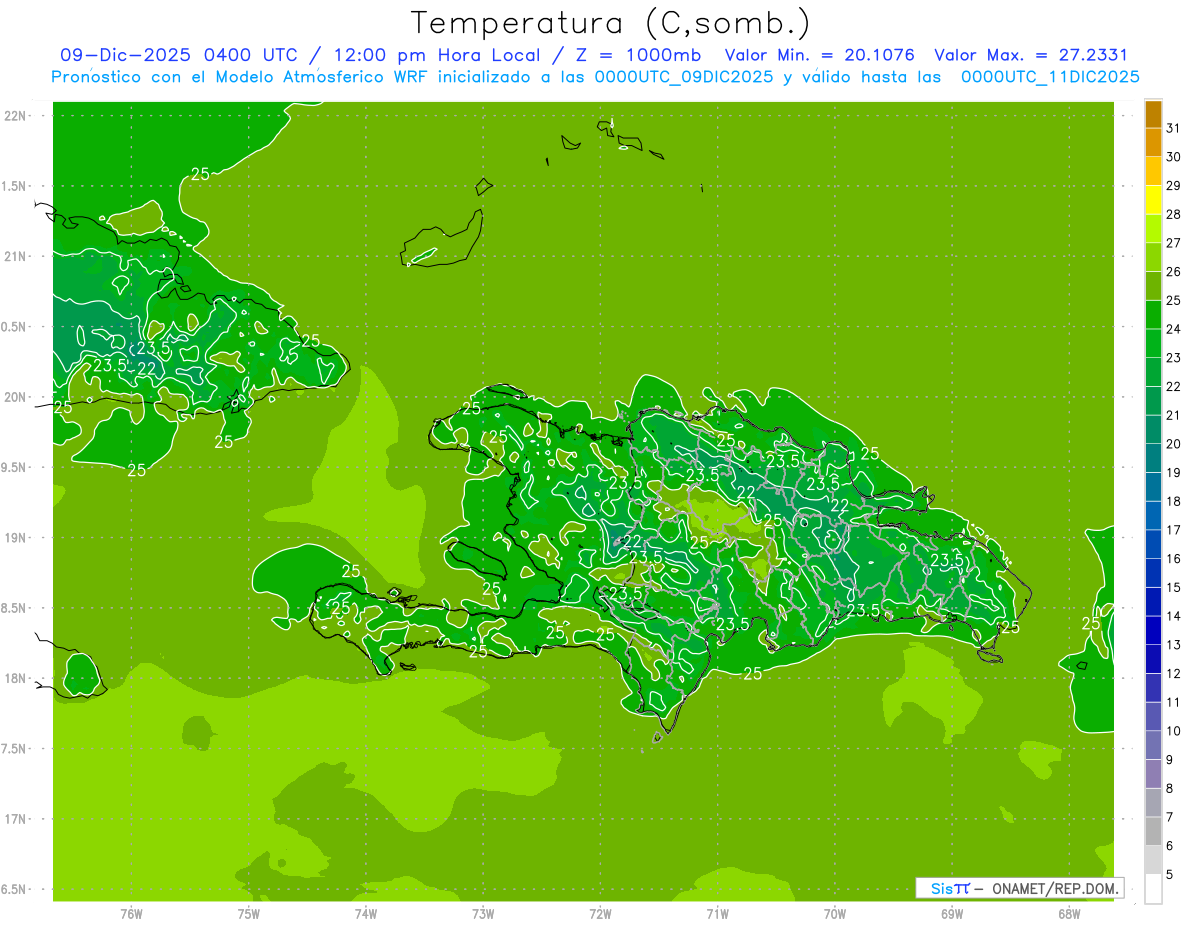Click the '7.5N' latitude axis label
The width and height of the screenshot is (1200, 927).
(x=13, y=748)
